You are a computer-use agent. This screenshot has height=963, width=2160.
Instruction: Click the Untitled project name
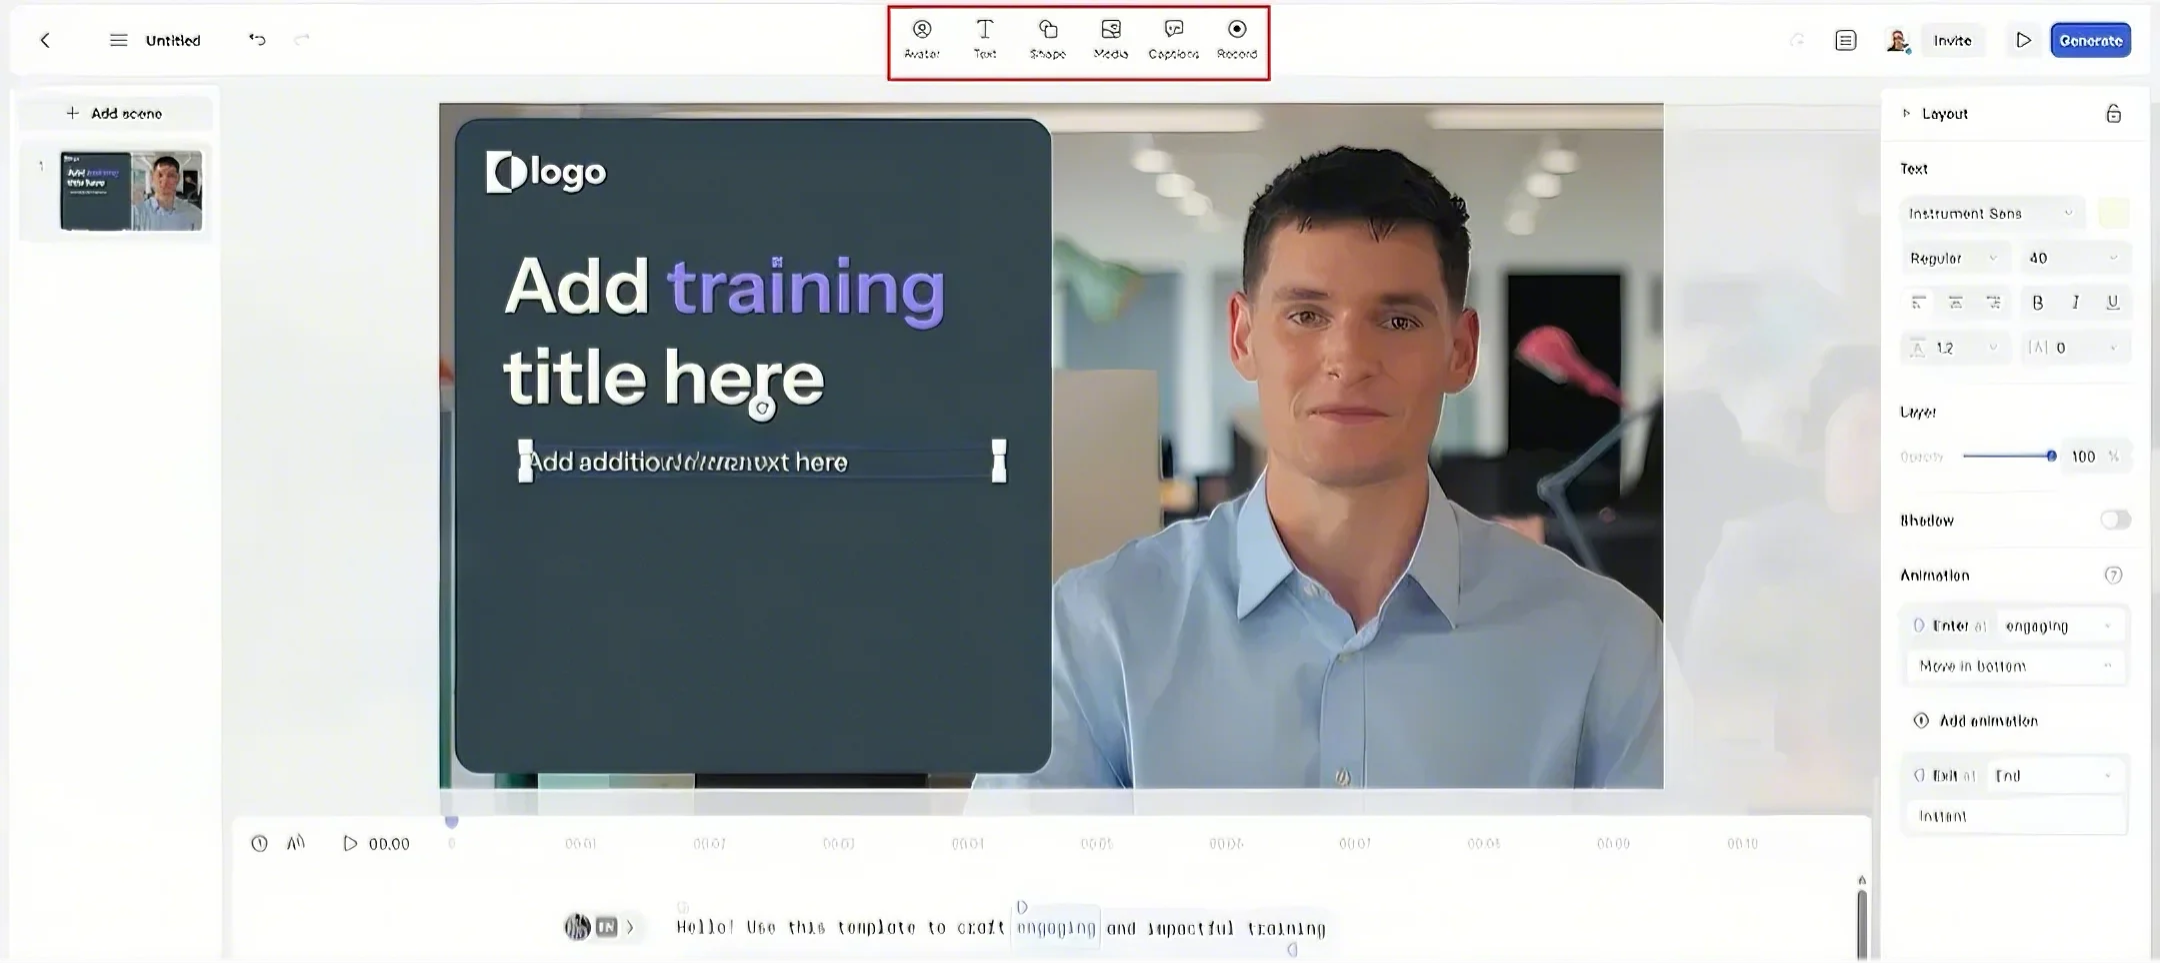click(x=173, y=40)
